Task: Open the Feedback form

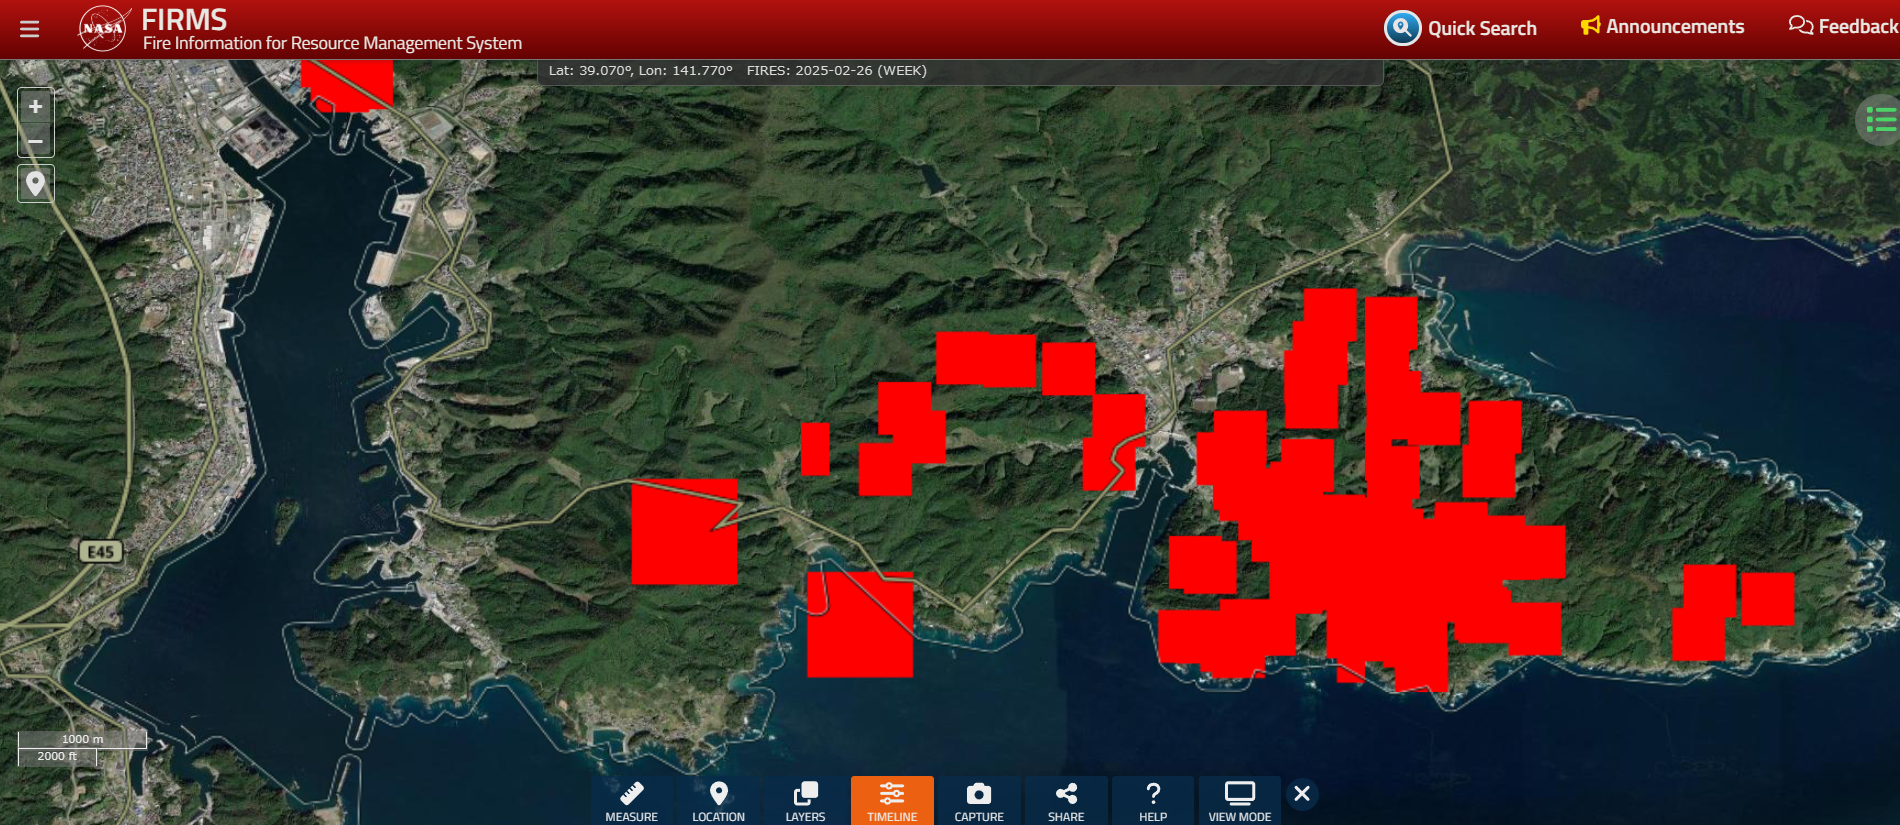Action: click(1843, 27)
